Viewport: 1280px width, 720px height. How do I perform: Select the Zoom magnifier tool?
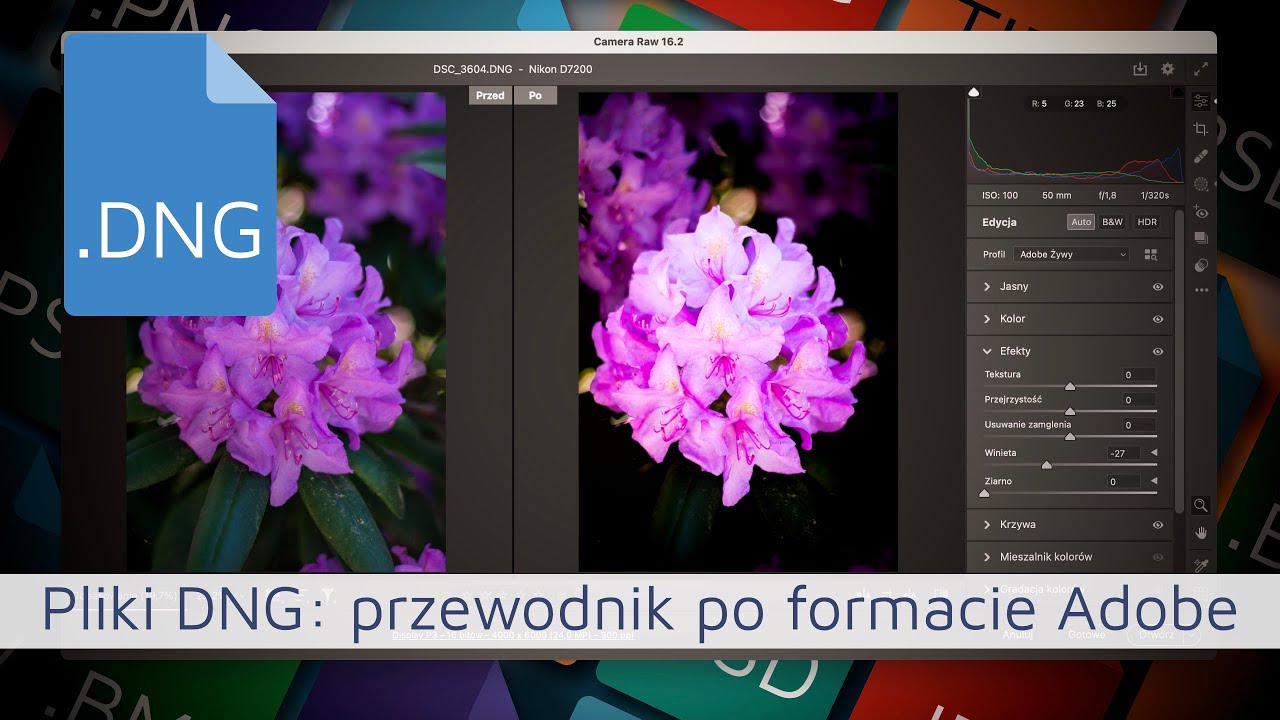(x=1201, y=506)
